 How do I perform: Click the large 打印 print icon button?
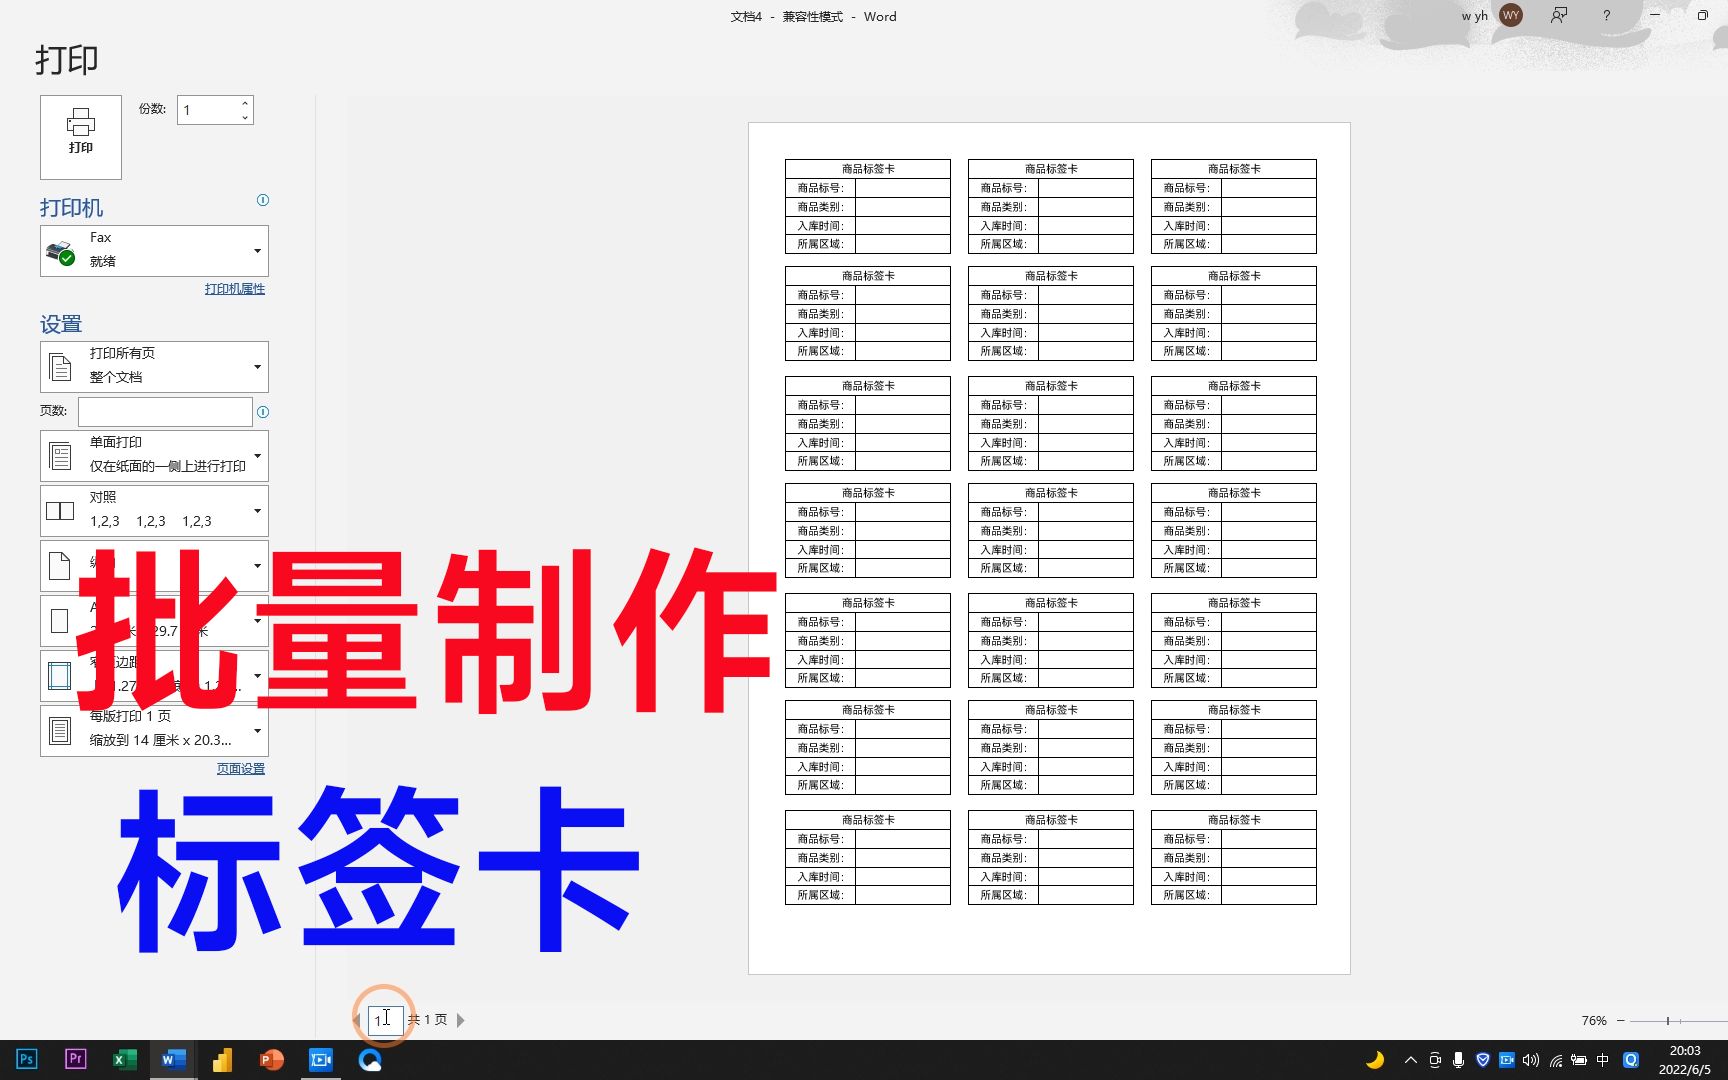click(80, 136)
